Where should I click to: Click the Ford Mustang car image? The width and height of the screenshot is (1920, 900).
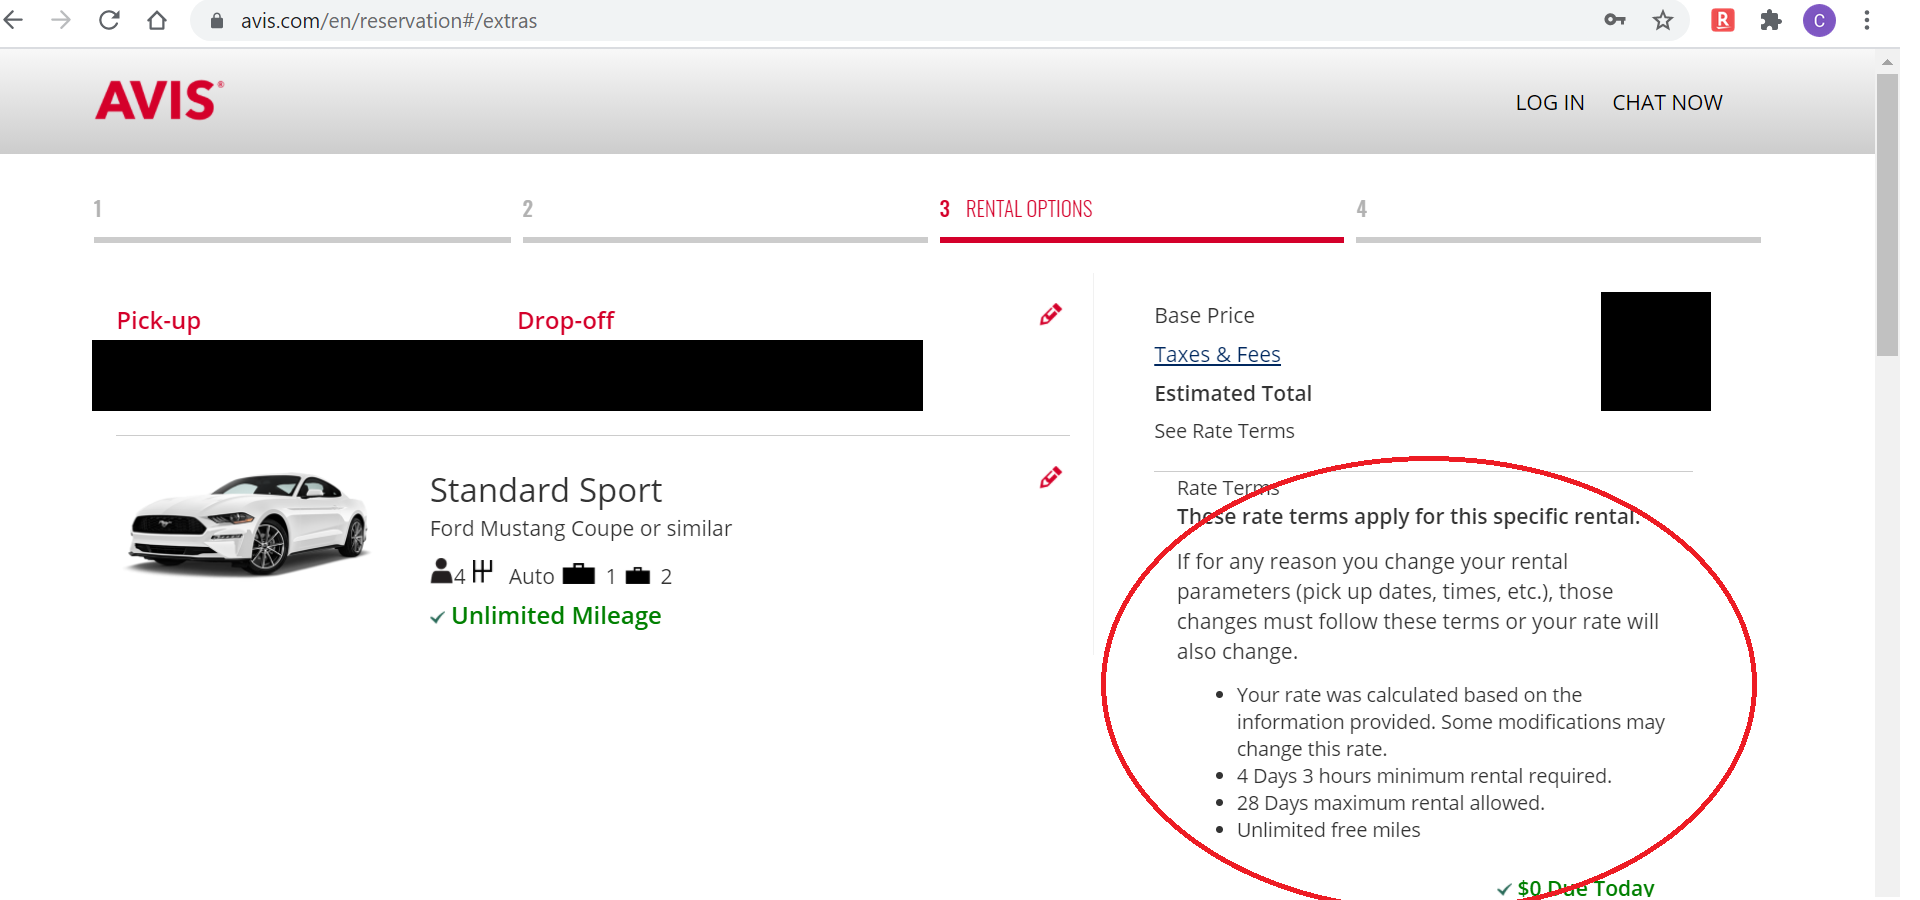249,524
